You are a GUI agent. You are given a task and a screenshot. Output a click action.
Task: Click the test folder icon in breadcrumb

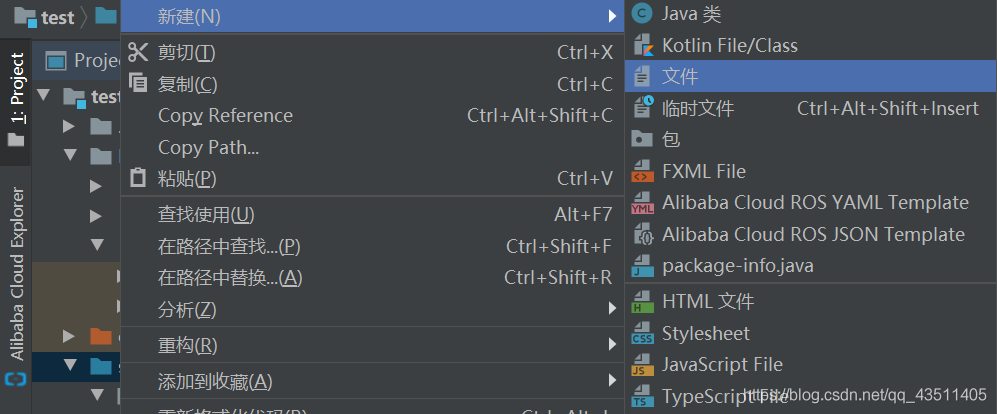(25, 17)
